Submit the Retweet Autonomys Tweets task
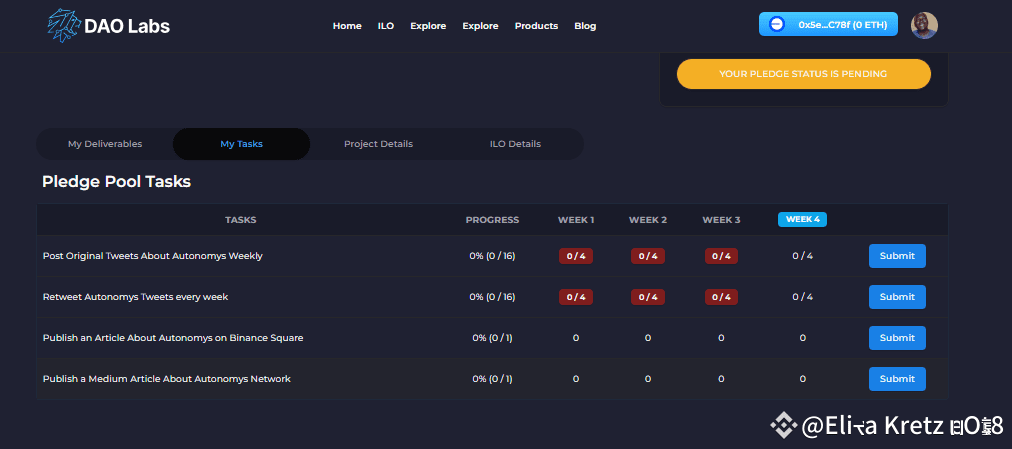Image resolution: width=1012 pixels, height=449 pixels. pyautogui.click(x=897, y=297)
